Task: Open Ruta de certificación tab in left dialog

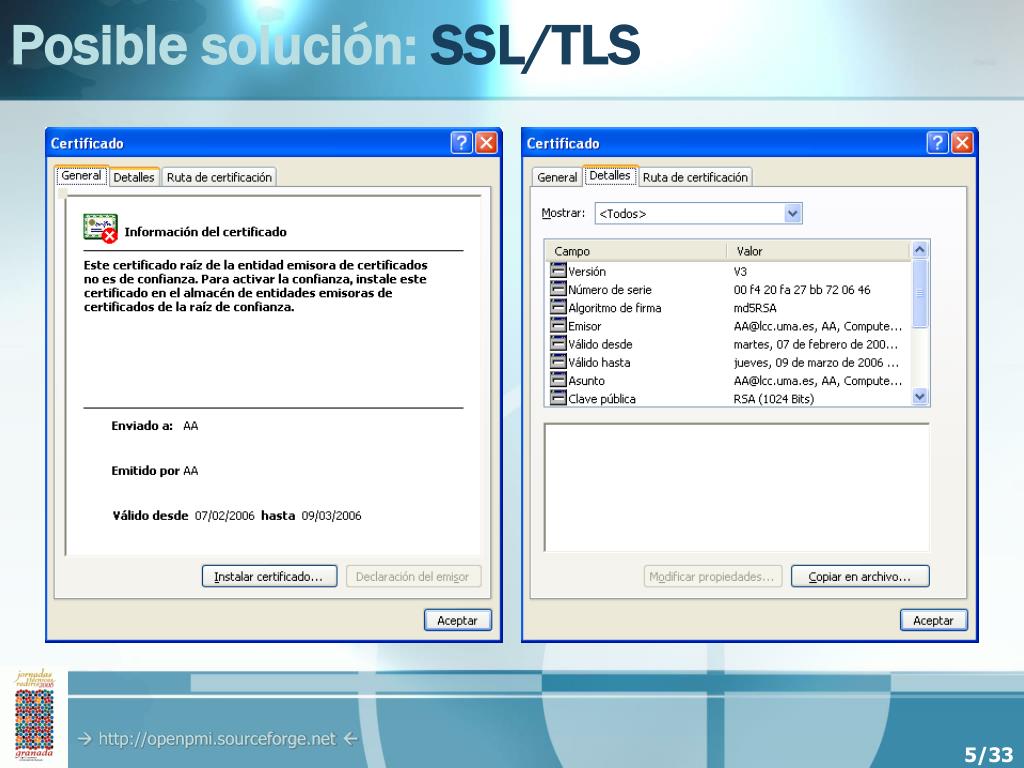Action: point(219,177)
